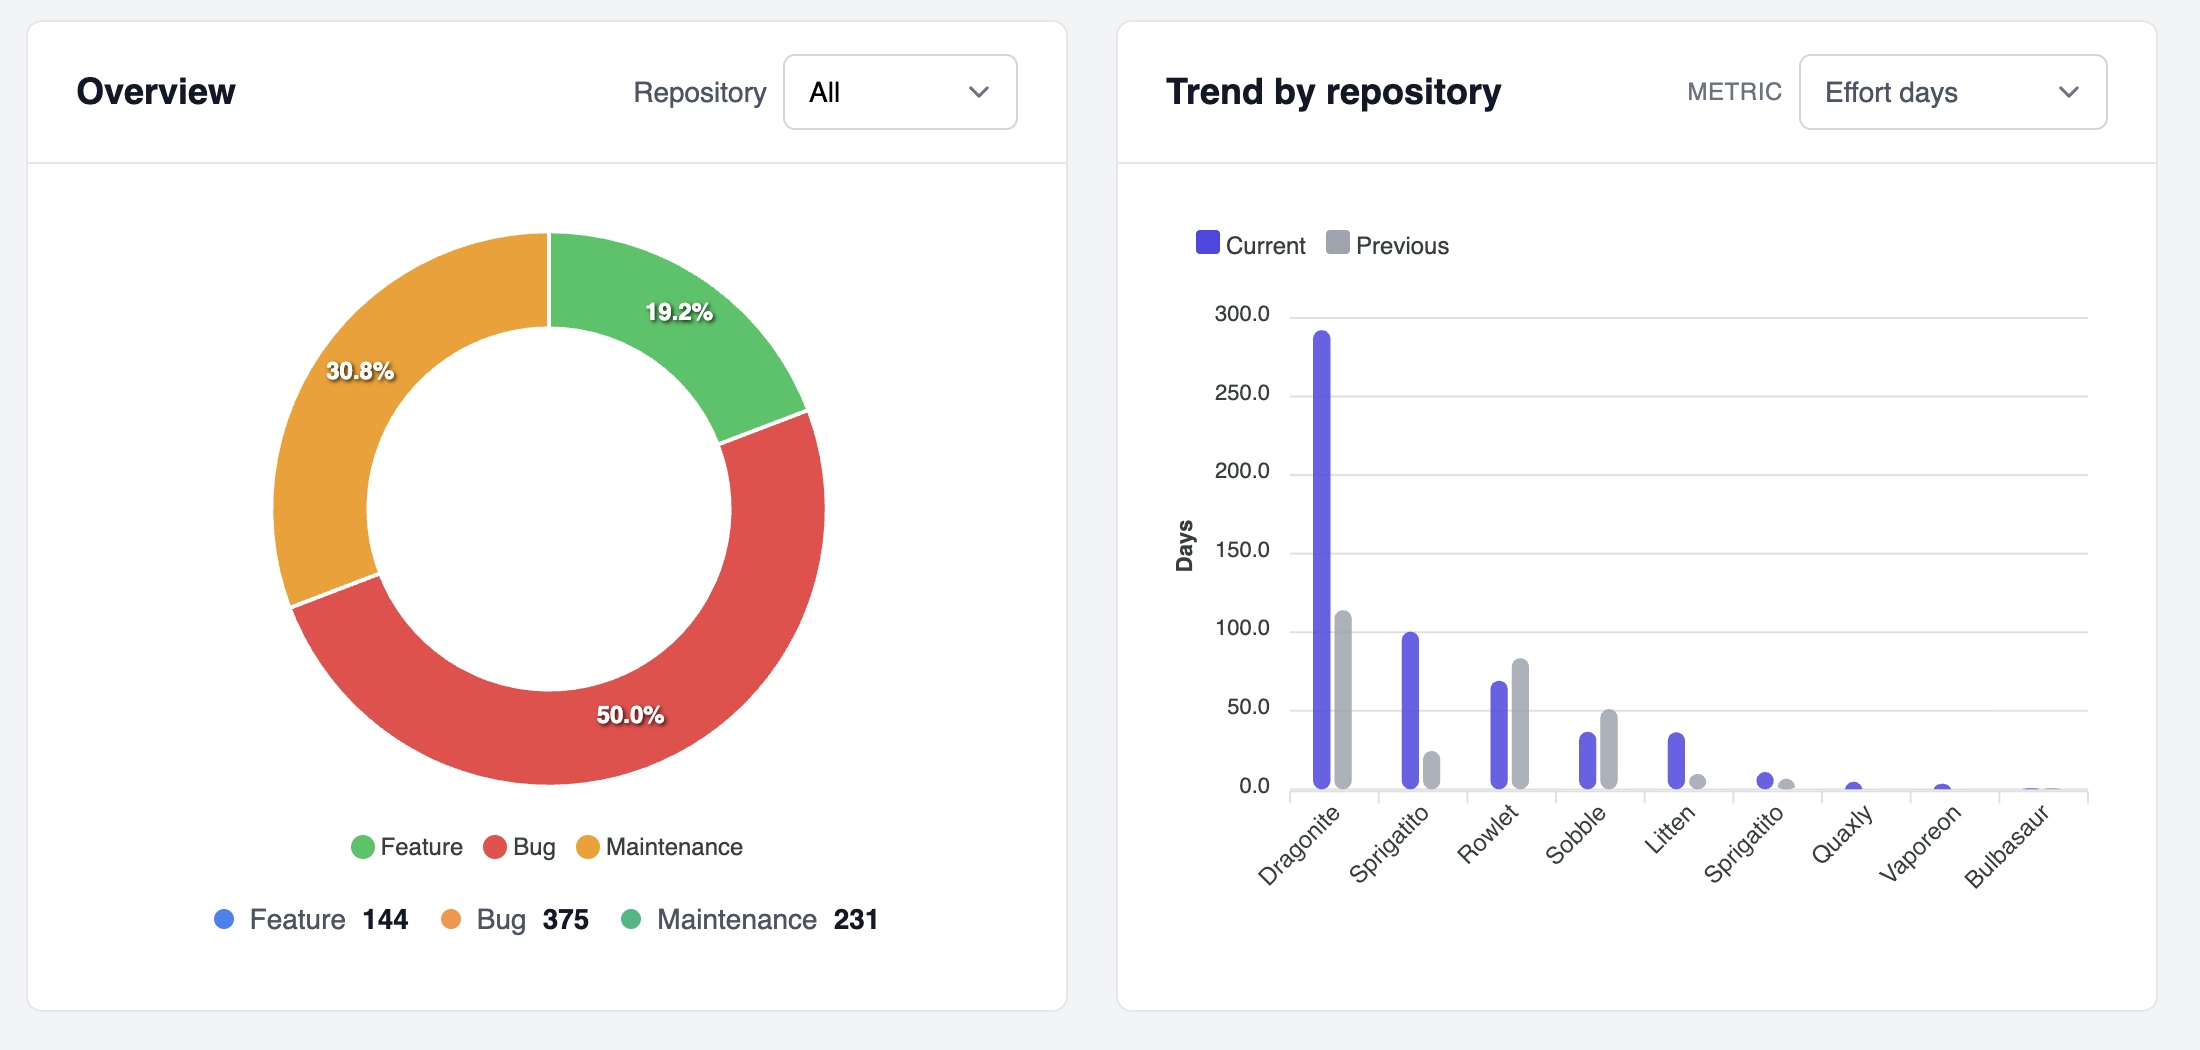Image resolution: width=2200 pixels, height=1050 pixels.
Task: Hide the Bug series via the donut legend
Action: 519,847
